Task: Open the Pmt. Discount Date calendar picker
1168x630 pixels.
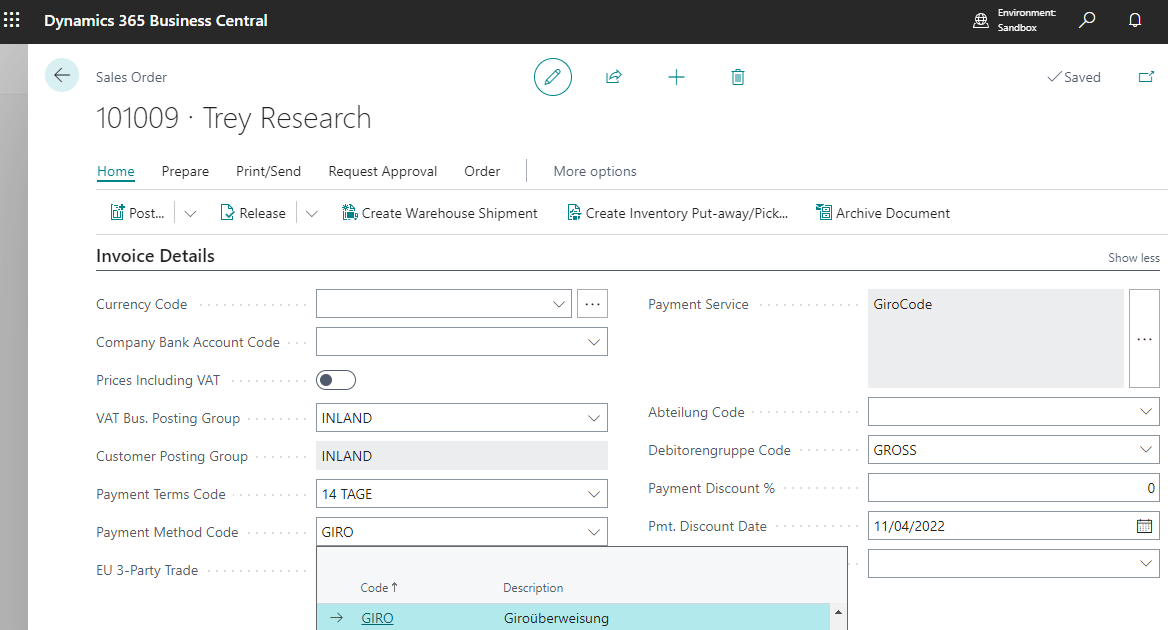Action: point(1144,526)
